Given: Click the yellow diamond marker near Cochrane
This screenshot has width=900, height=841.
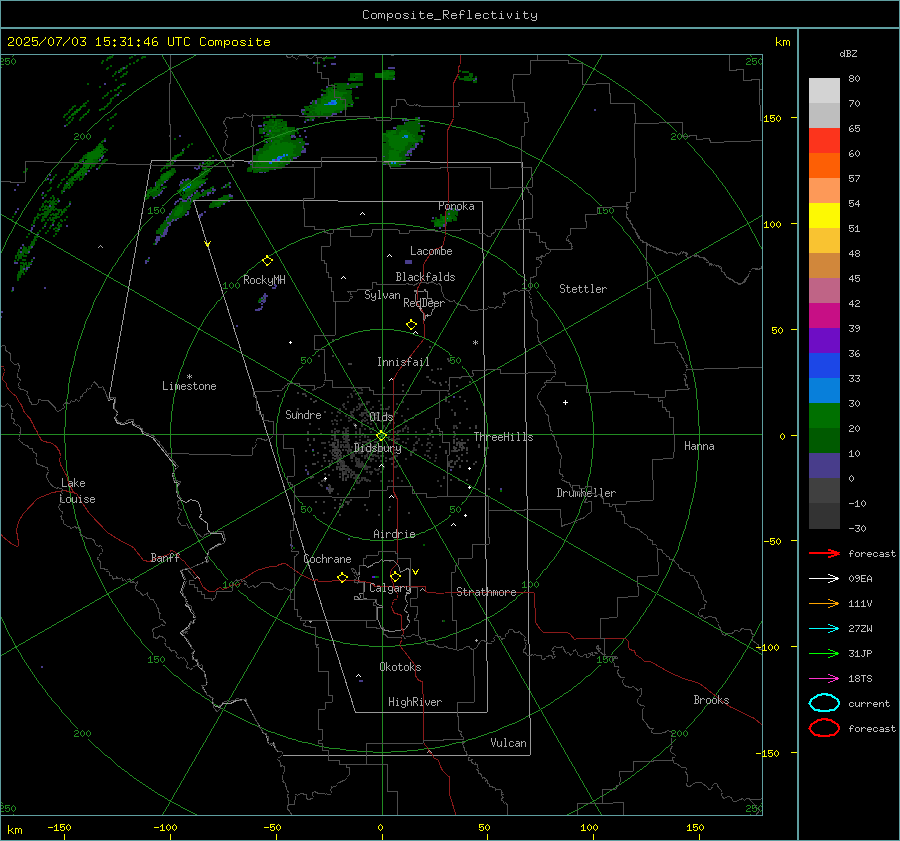Looking at the screenshot, I should (x=342, y=578).
